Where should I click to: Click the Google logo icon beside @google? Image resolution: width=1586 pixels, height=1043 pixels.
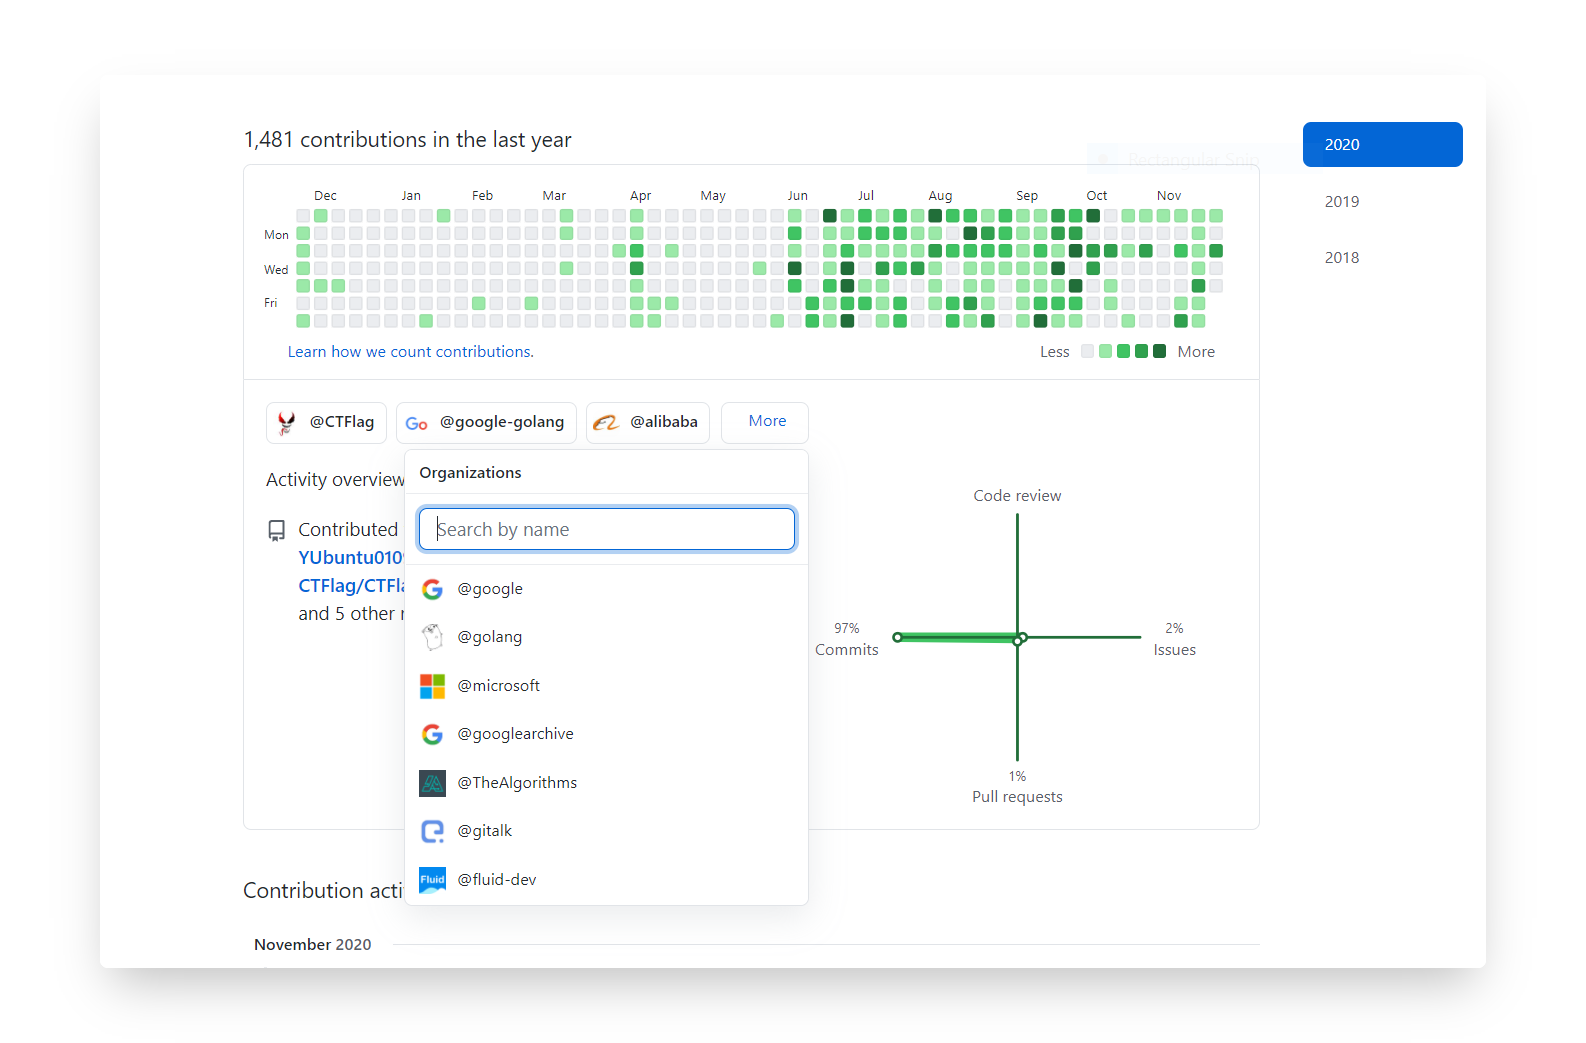(432, 589)
